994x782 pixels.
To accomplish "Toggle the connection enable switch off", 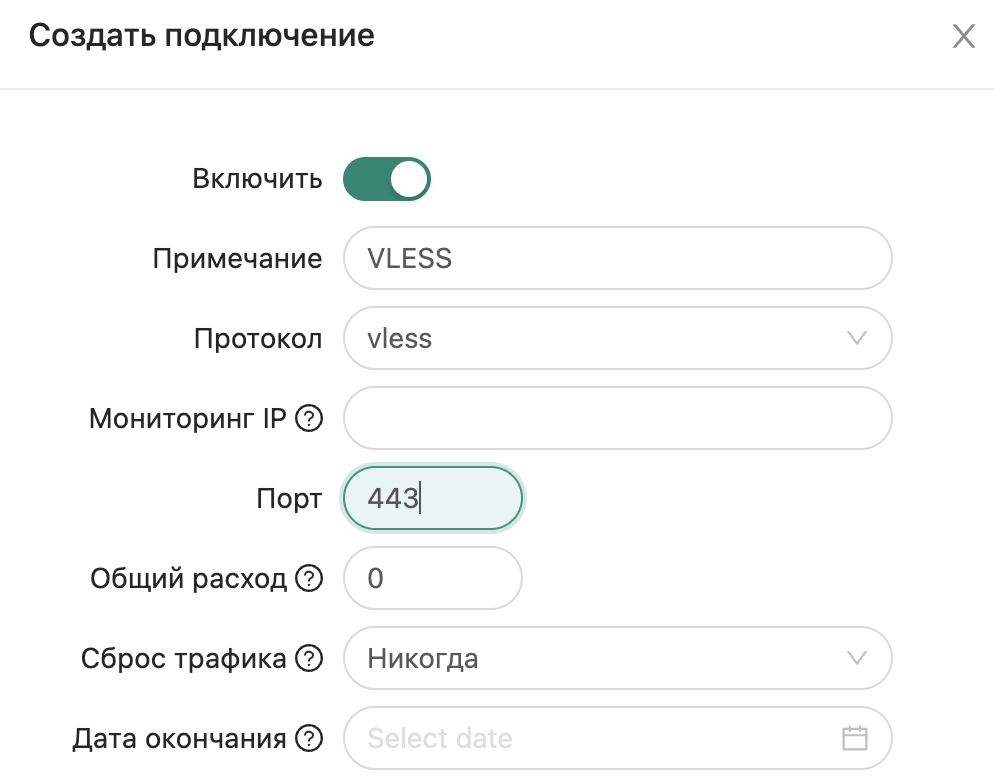I will pos(387,179).
